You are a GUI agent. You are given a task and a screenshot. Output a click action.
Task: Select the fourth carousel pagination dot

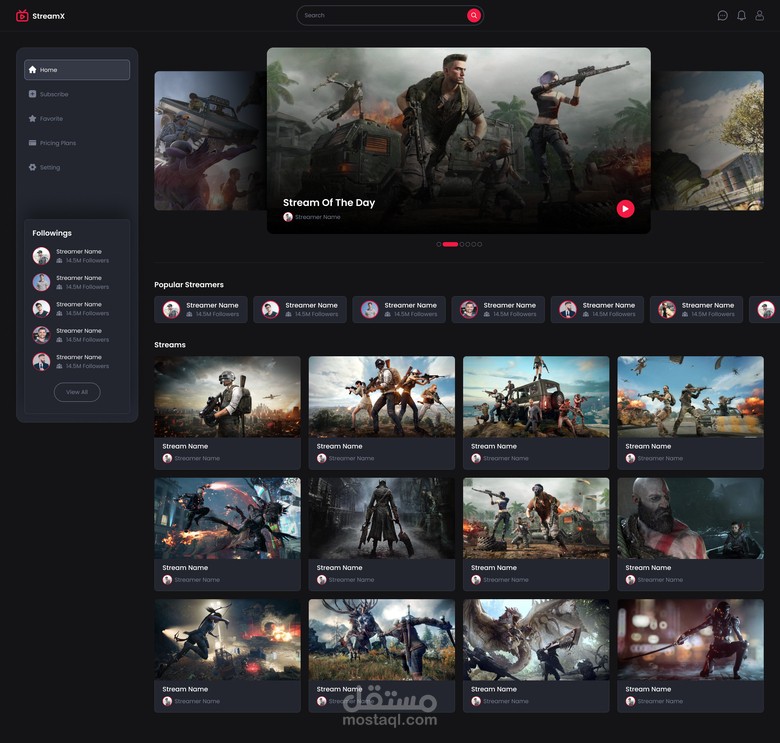click(468, 244)
